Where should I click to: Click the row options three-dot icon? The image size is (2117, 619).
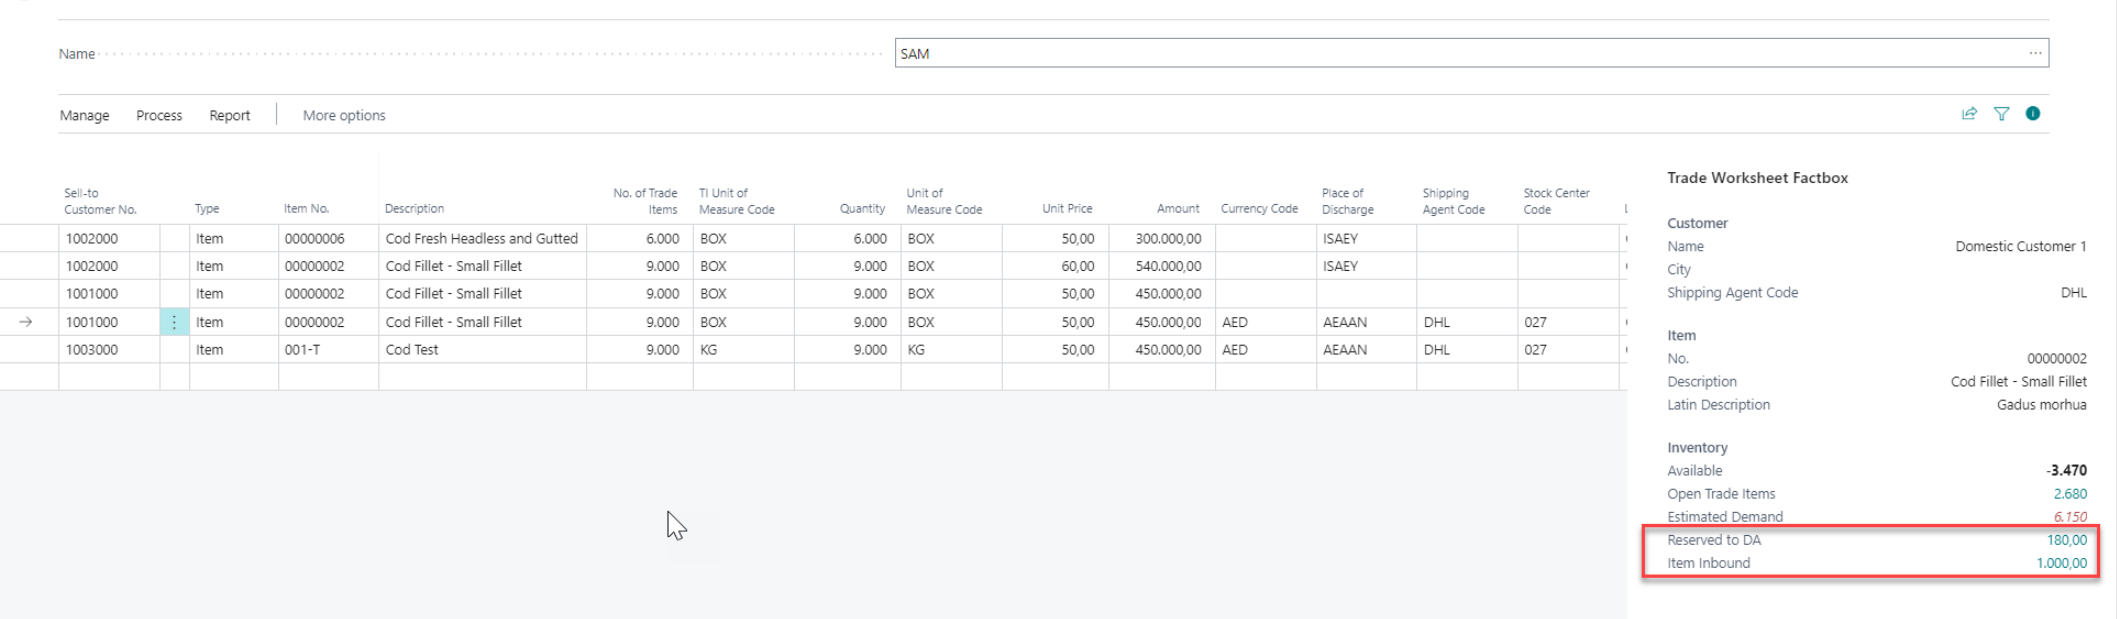[174, 322]
